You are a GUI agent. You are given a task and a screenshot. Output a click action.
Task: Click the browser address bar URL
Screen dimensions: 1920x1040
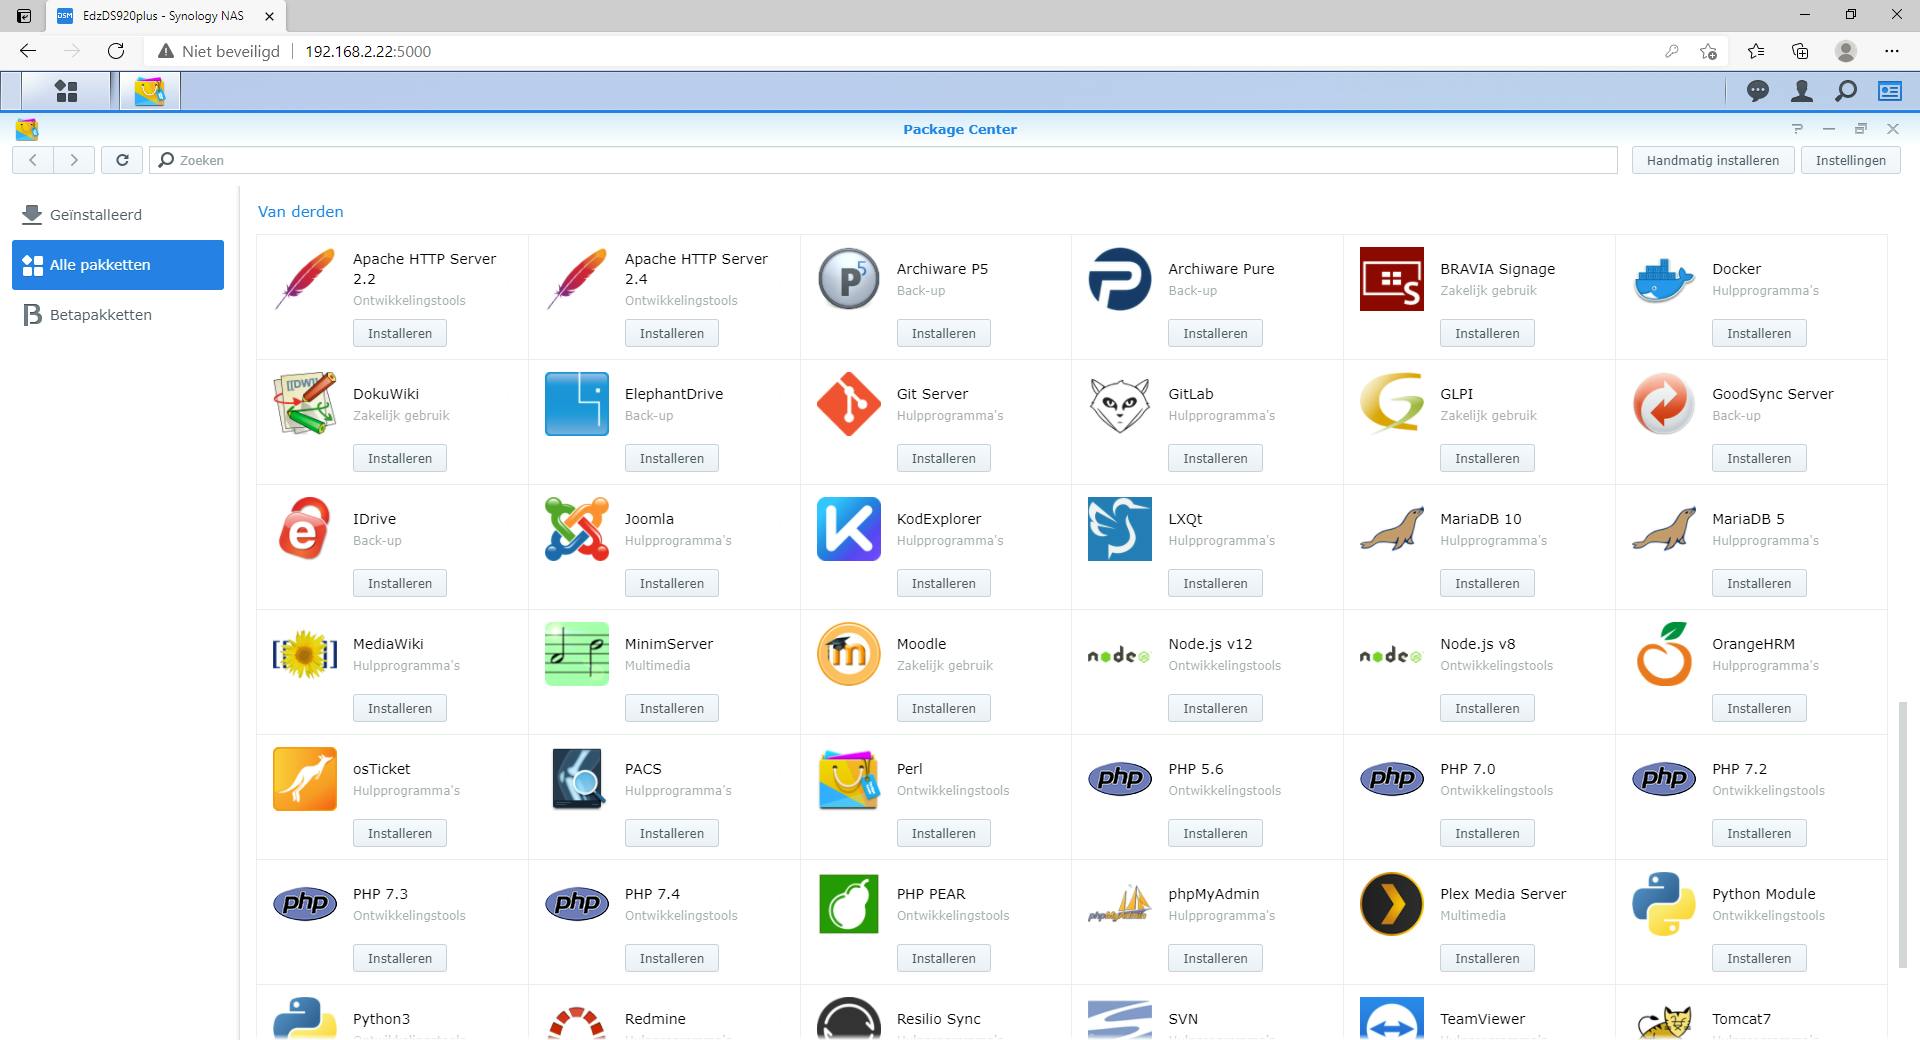coord(368,51)
